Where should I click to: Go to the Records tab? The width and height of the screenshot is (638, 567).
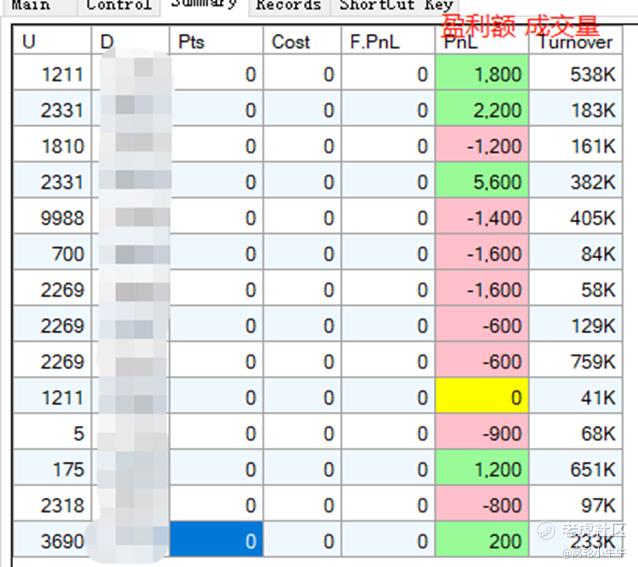point(289,7)
